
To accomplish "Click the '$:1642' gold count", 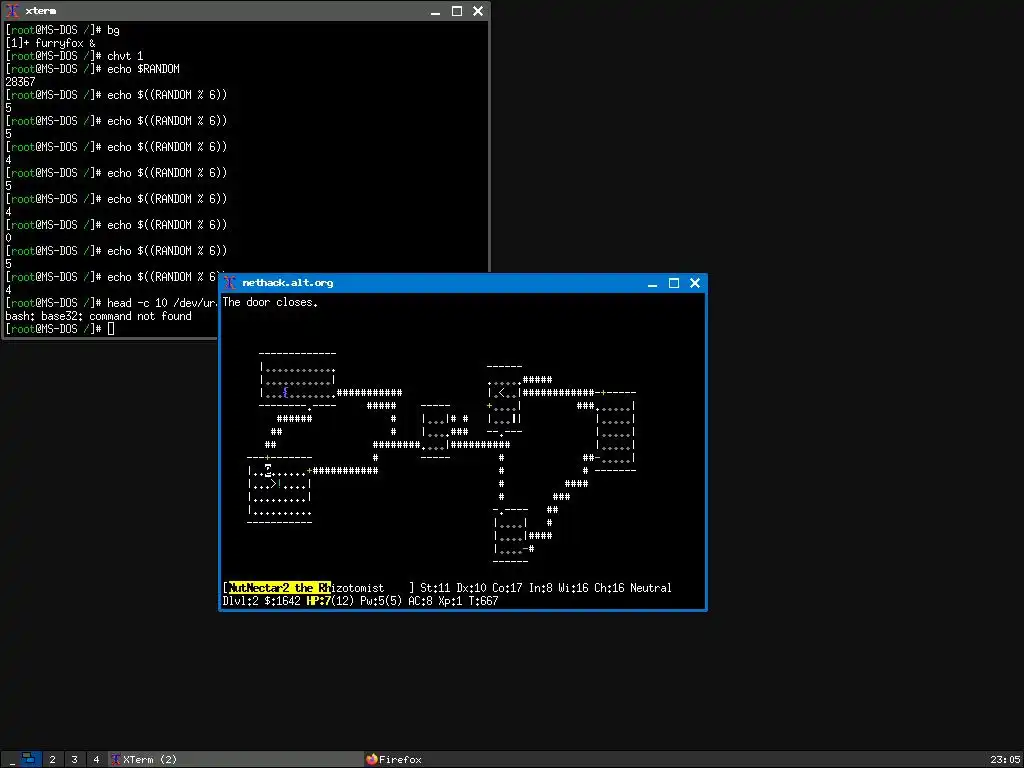I will point(282,601).
